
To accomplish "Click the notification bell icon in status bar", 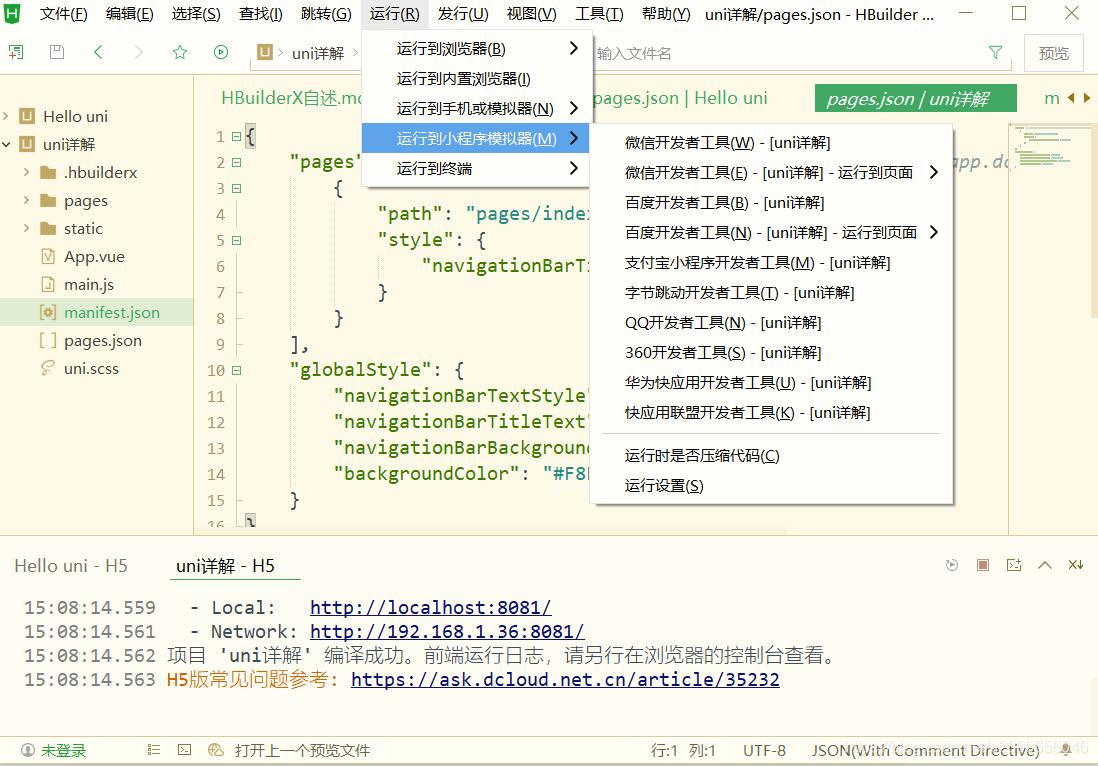I will click(1066, 750).
